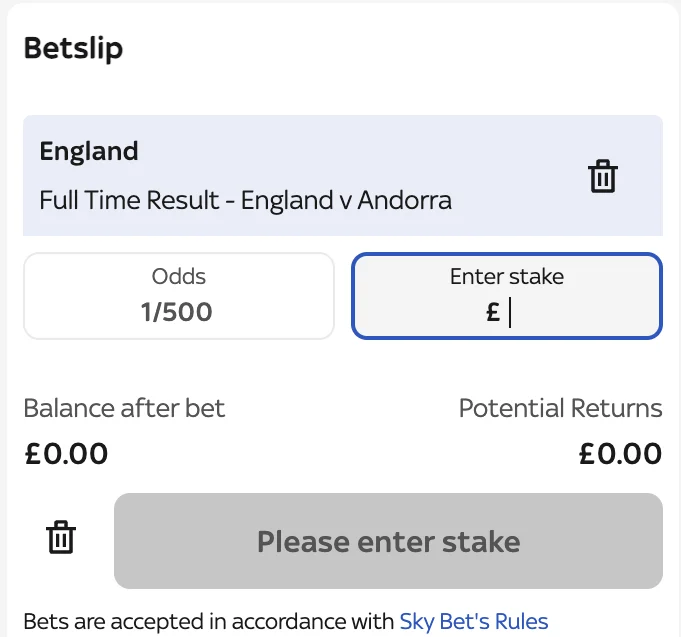Click the Enter stake label text
The image size is (681, 637).
(507, 276)
